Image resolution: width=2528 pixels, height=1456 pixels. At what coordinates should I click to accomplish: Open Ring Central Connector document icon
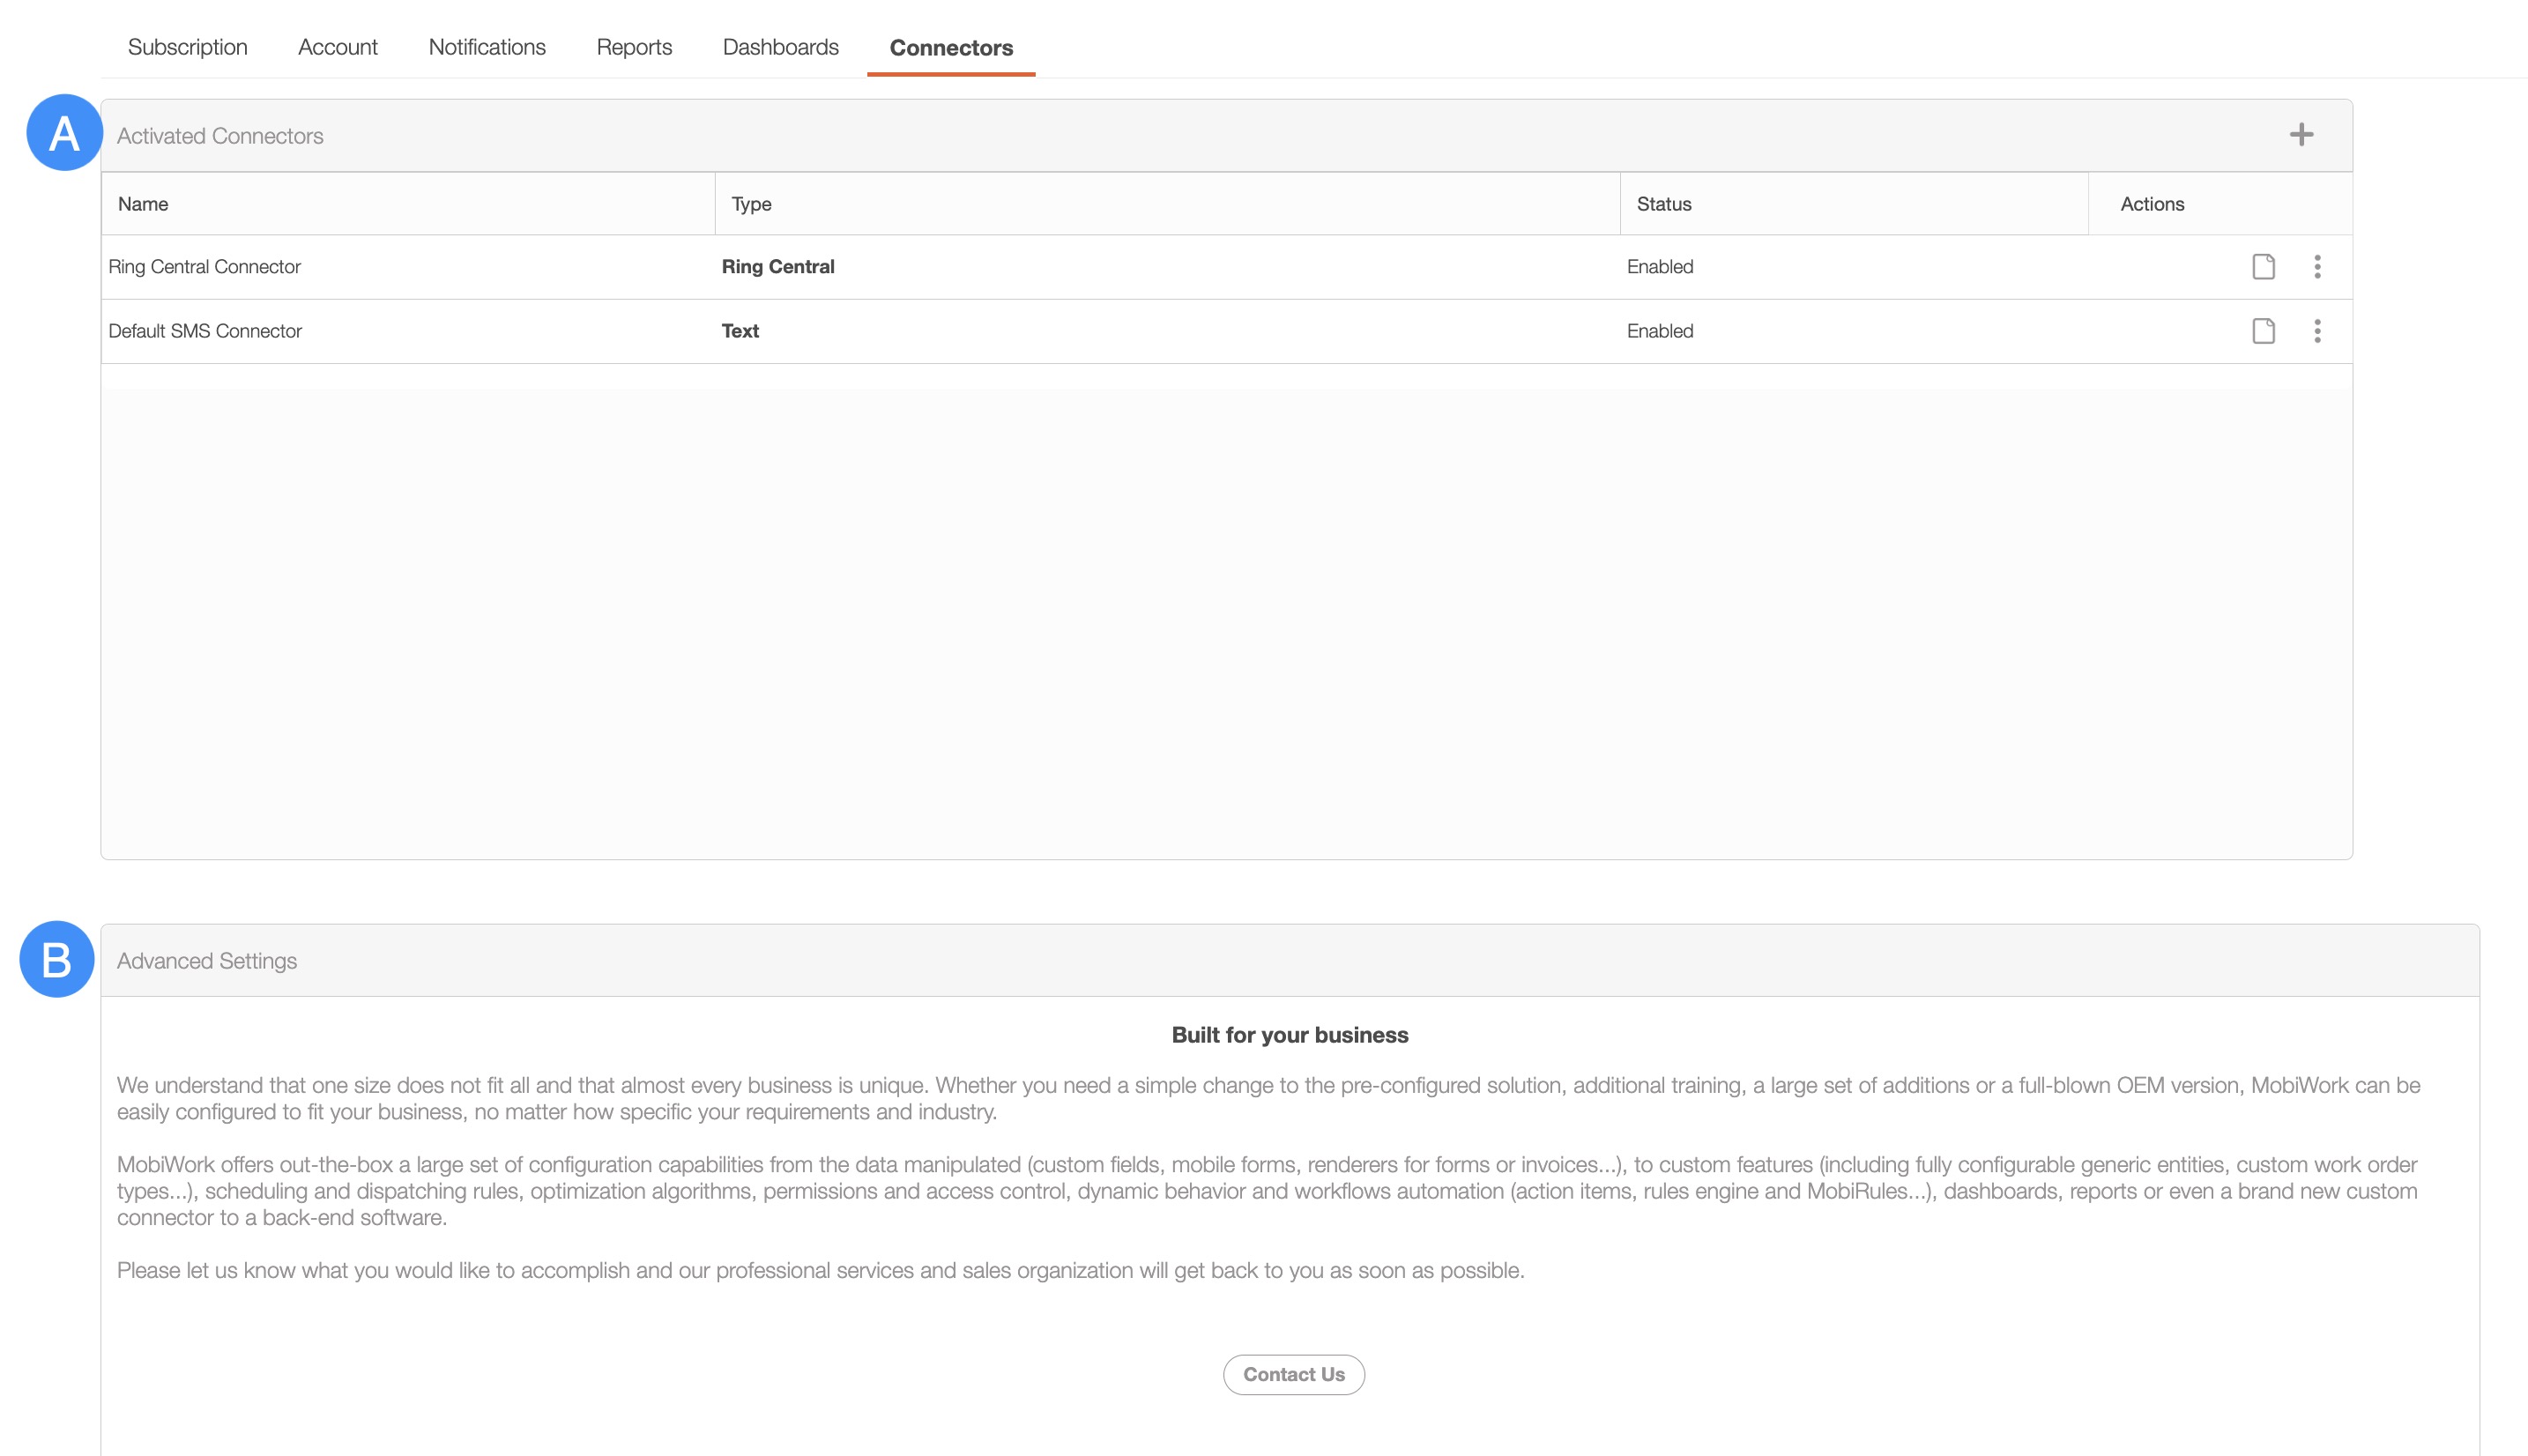click(2263, 267)
